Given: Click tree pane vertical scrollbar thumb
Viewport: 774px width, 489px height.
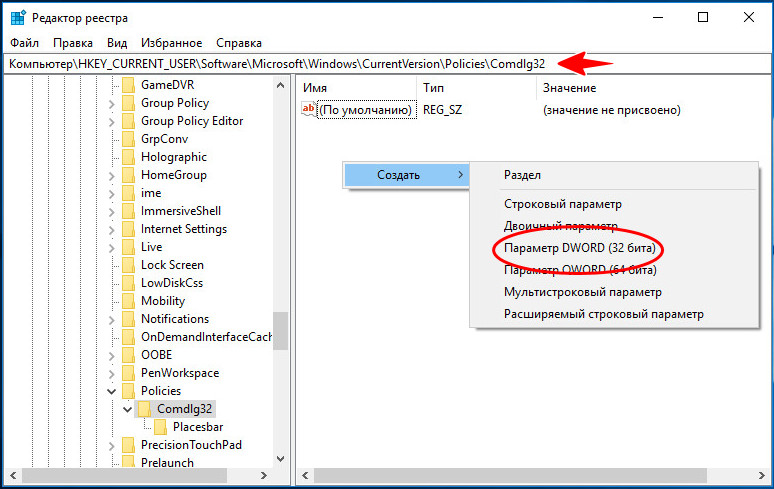Looking at the screenshot, I should (280, 331).
